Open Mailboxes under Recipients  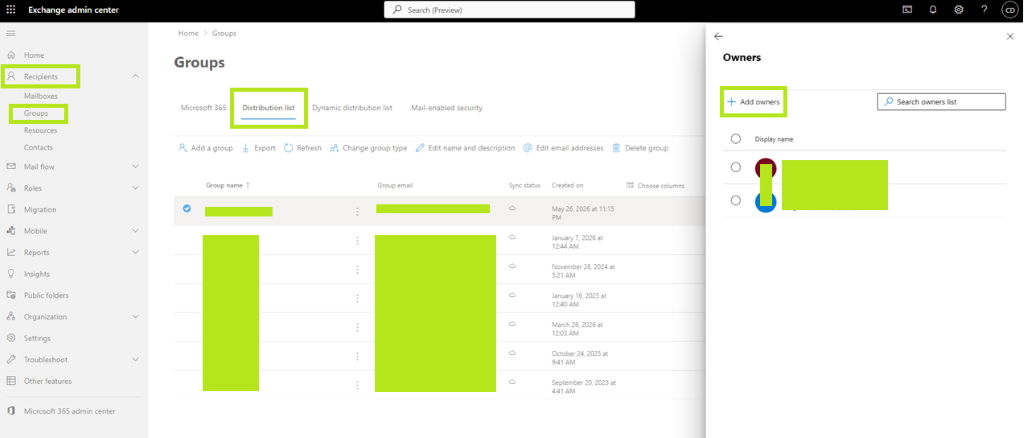[40, 96]
